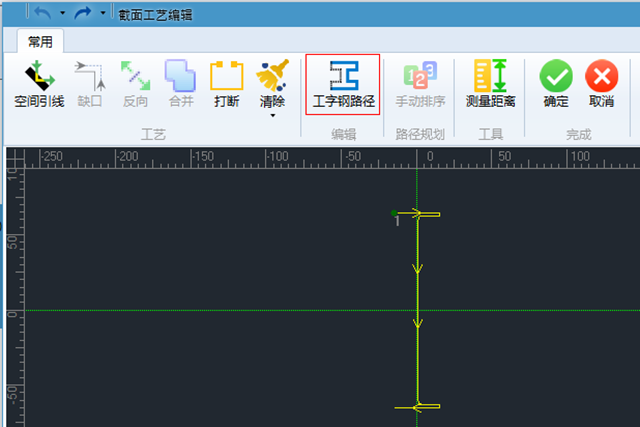Viewport: 640px width, 427px height.
Task: Confirm with the green 确定 button
Action: [556, 83]
